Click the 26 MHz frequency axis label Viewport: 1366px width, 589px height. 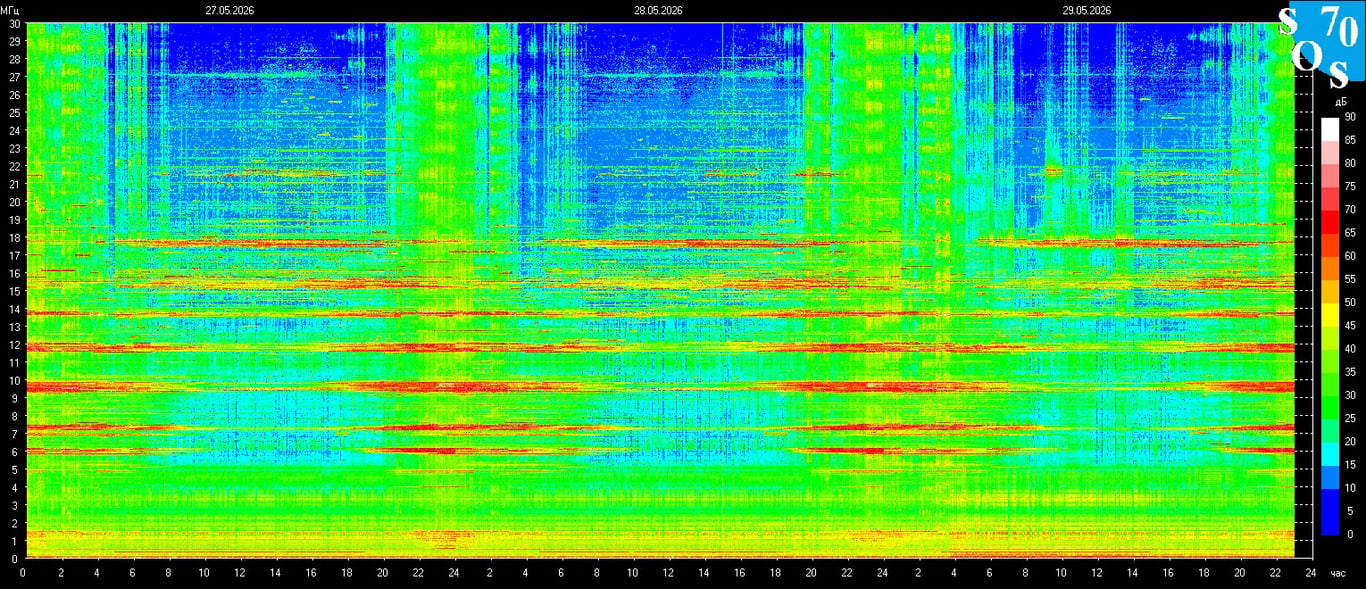13,95
